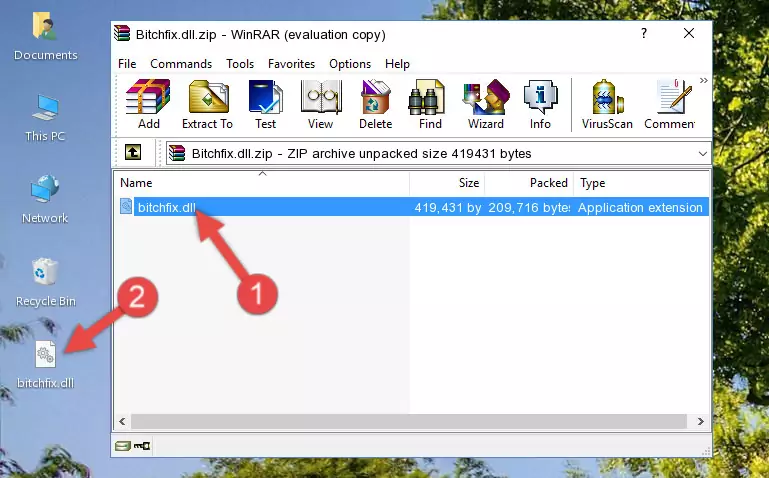Select the Network desktop icon

pyautogui.click(x=45, y=199)
